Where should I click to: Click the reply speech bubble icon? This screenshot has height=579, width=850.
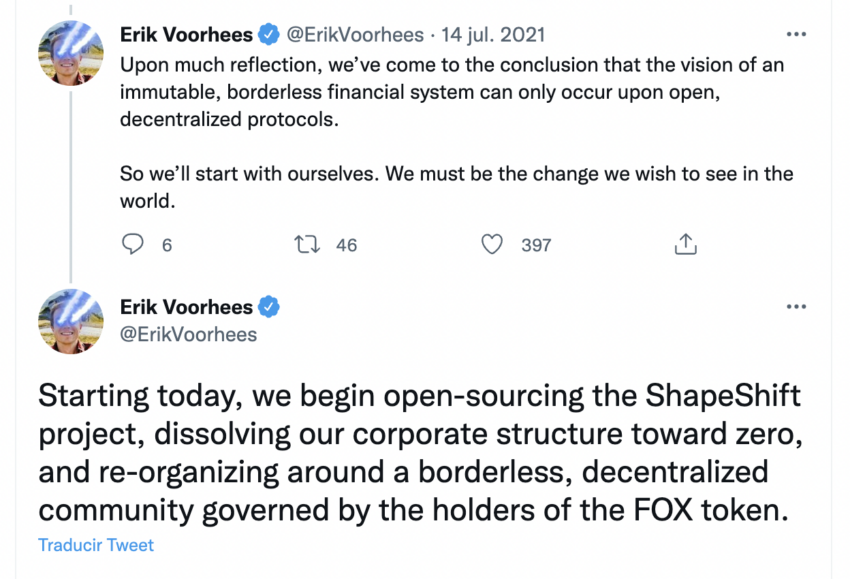[x=133, y=244]
